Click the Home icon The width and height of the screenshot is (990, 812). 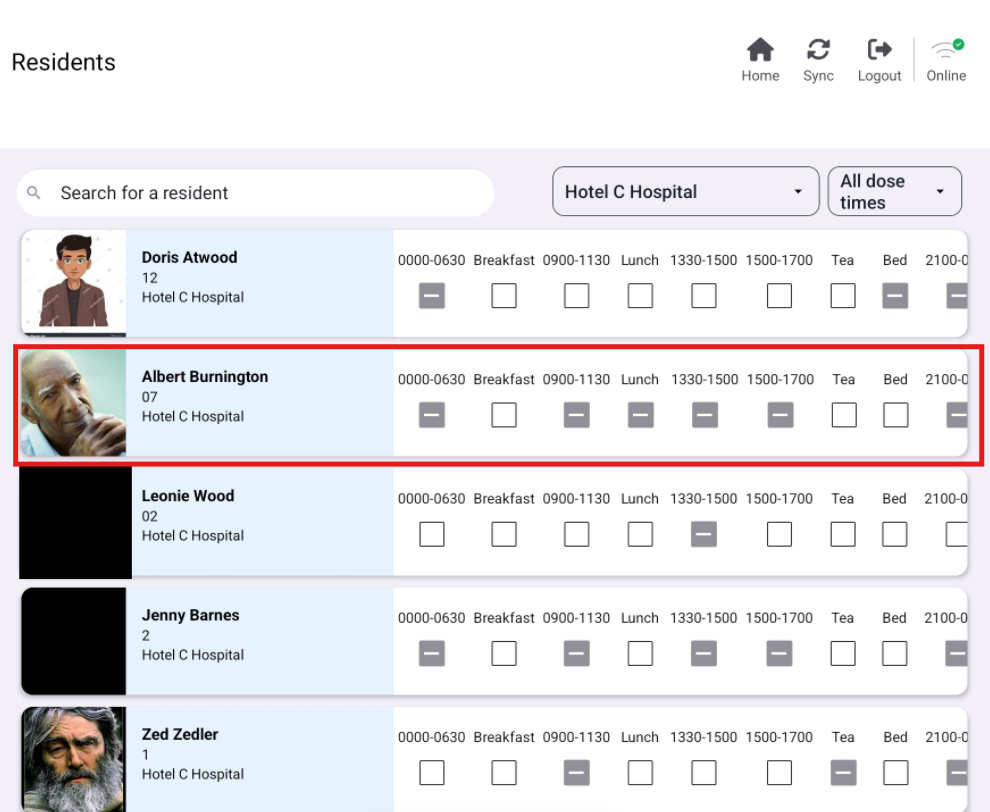coord(760,50)
